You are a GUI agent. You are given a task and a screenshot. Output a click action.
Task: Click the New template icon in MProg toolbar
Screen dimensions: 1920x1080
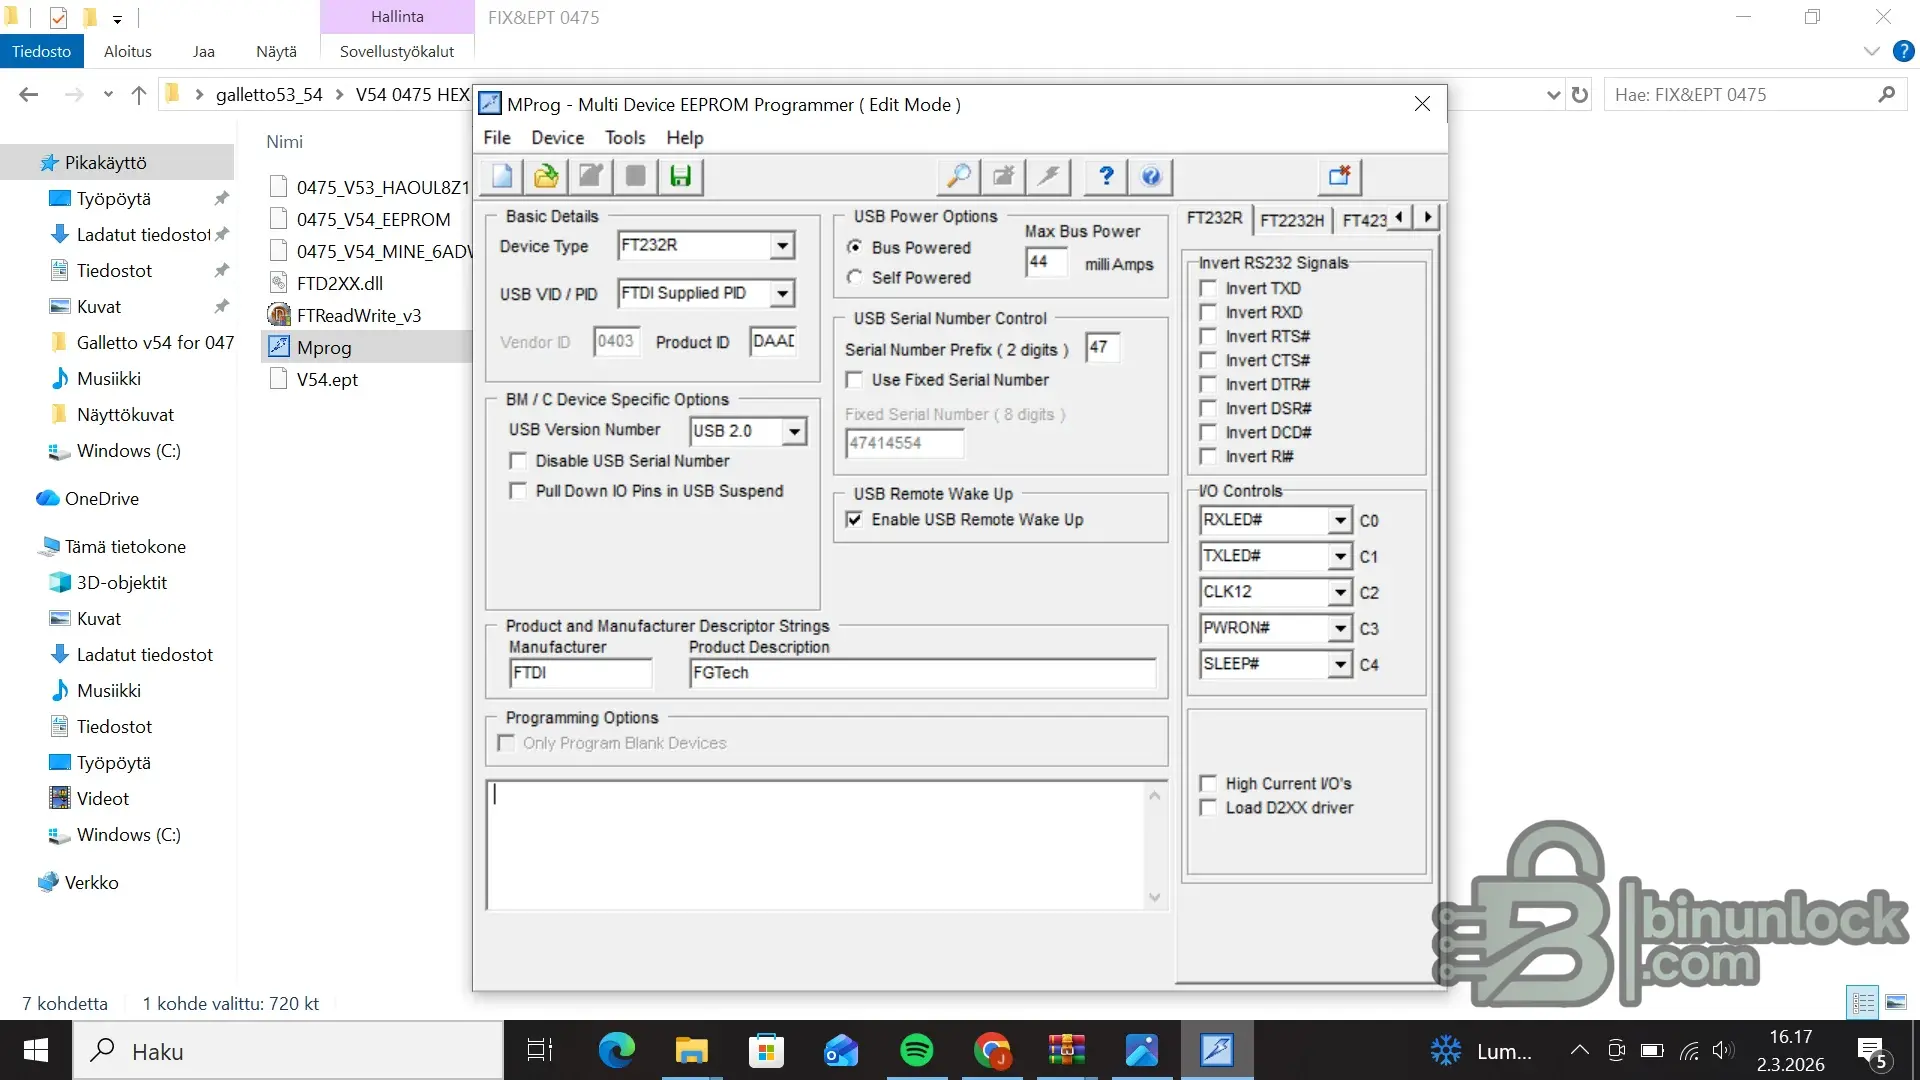pyautogui.click(x=502, y=176)
